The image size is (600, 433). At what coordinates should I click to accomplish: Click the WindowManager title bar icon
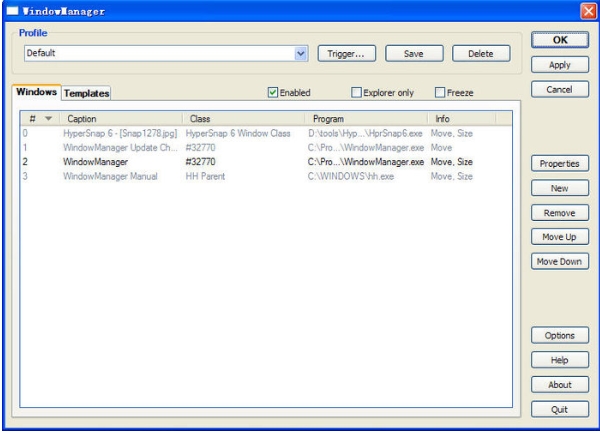(x=12, y=11)
